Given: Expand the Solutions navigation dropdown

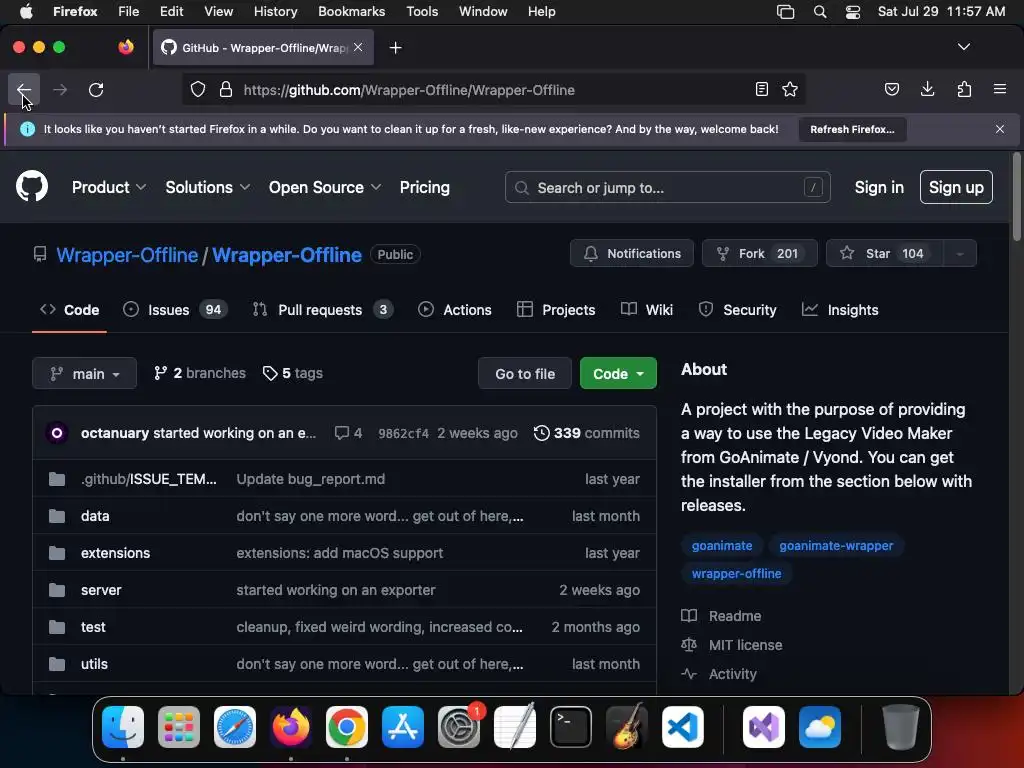Looking at the screenshot, I should (208, 187).
